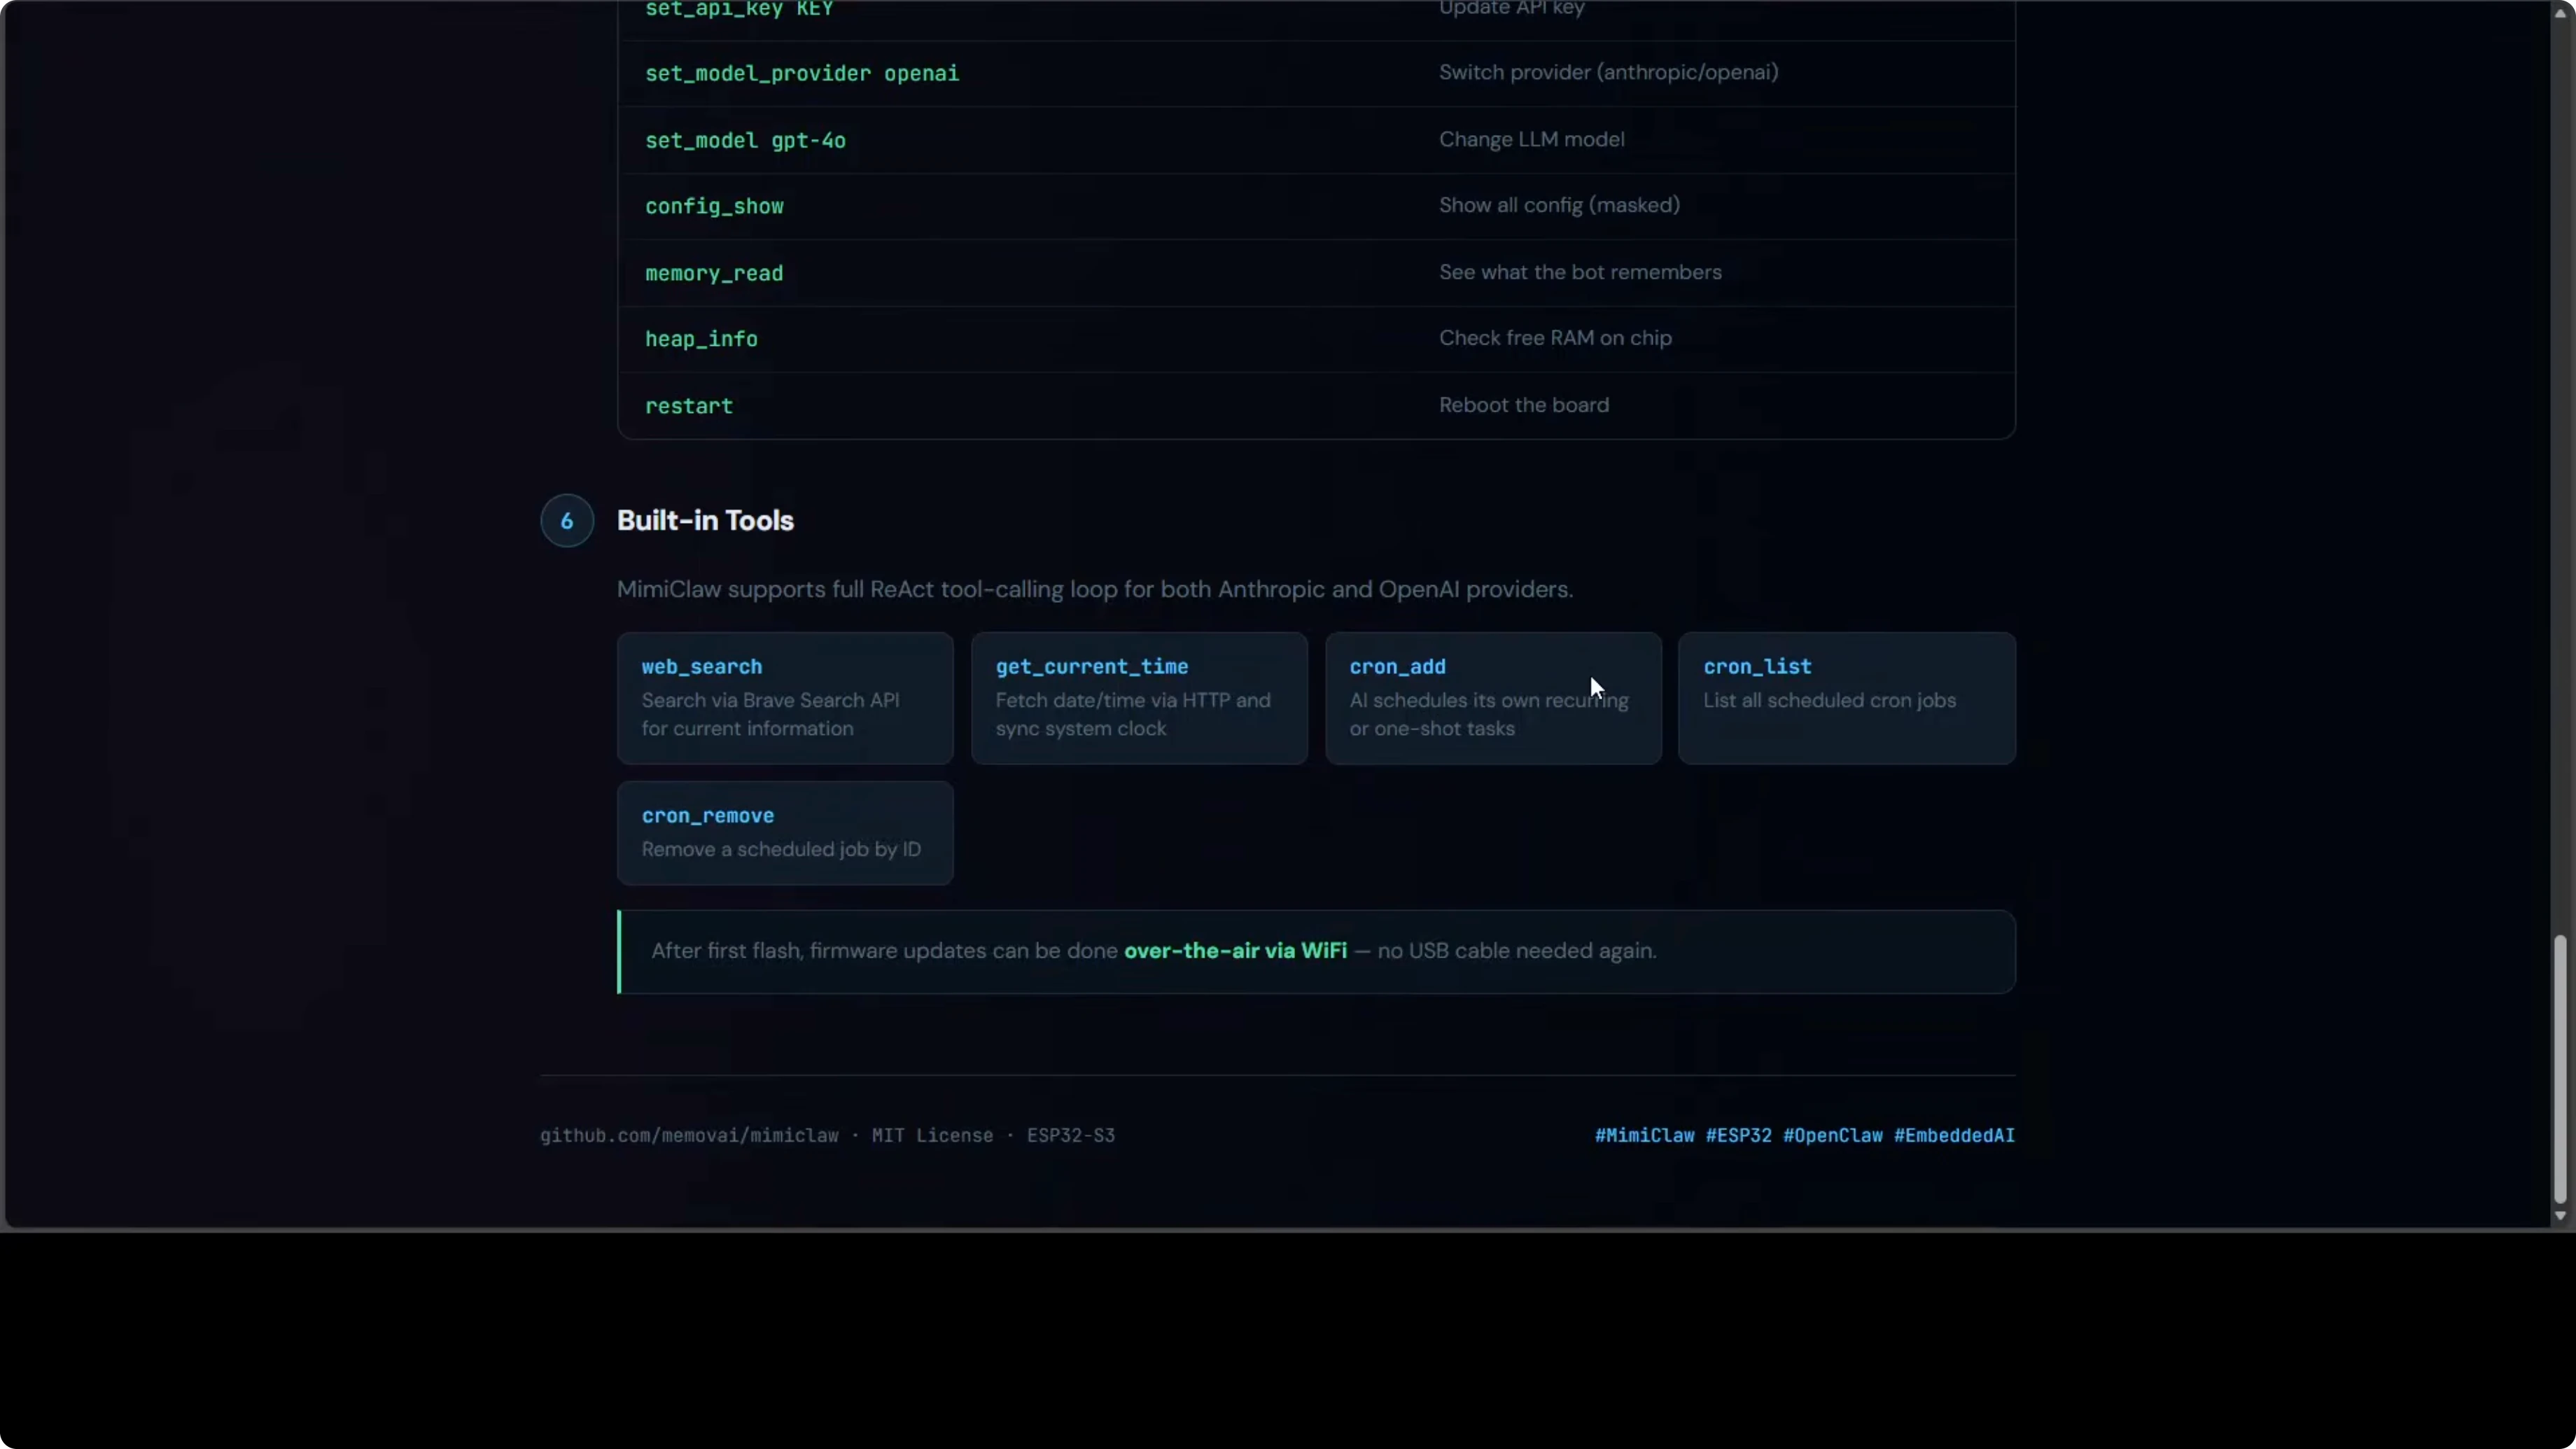2576x1449 pixels.
Task: Click the web_search tool card
Action: [785, 698]
